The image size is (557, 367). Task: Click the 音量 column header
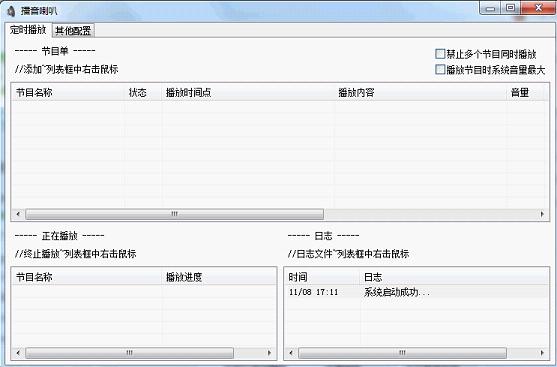click(526, 93)
